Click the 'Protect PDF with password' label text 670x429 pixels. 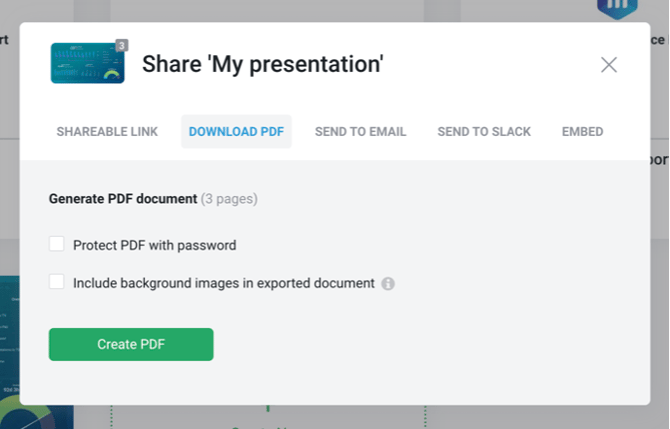pos(154,245)
